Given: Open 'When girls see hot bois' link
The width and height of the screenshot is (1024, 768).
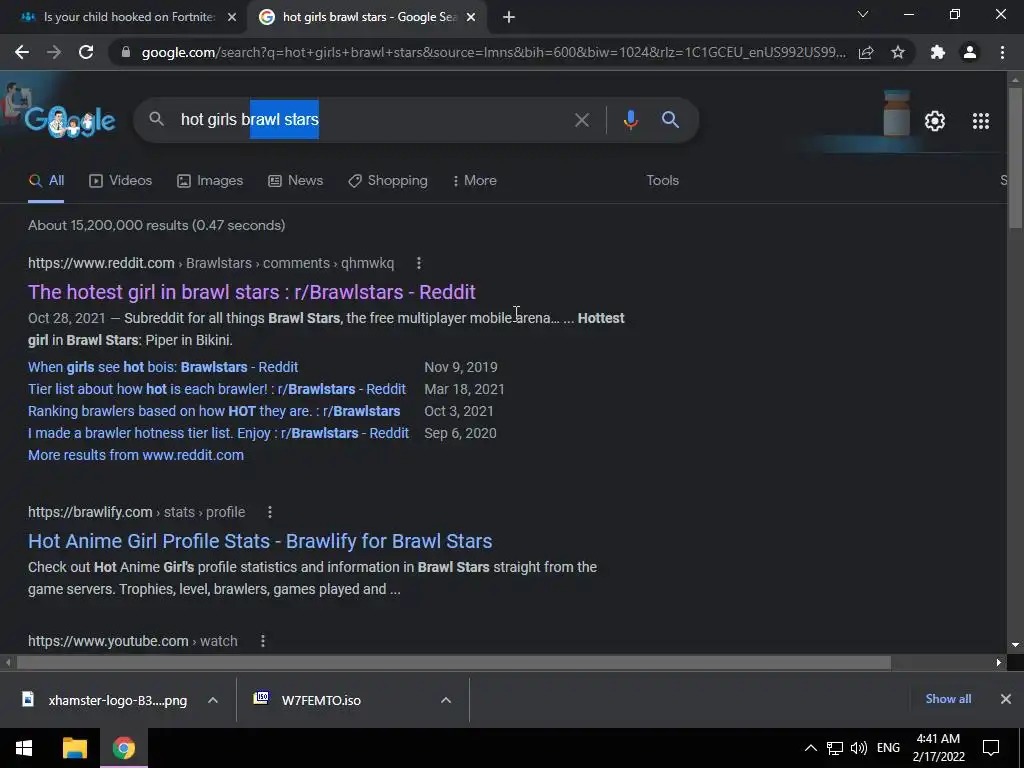Looking at the screenshot, I should [x=163, y=367].
